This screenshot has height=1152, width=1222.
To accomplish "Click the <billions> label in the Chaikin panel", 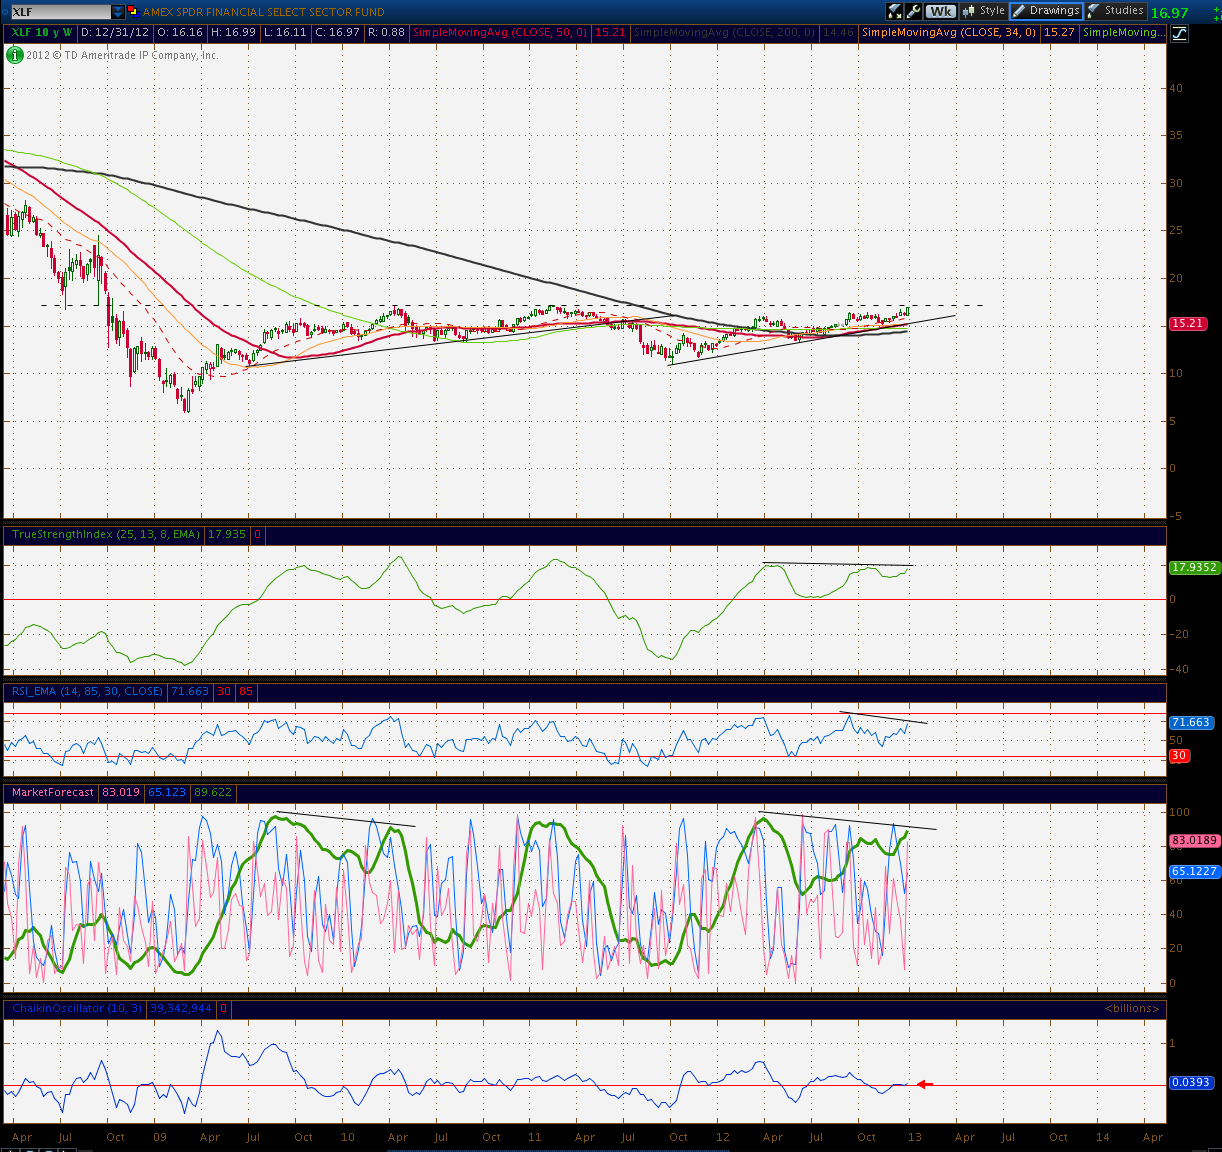I will pos(1132,1008).
